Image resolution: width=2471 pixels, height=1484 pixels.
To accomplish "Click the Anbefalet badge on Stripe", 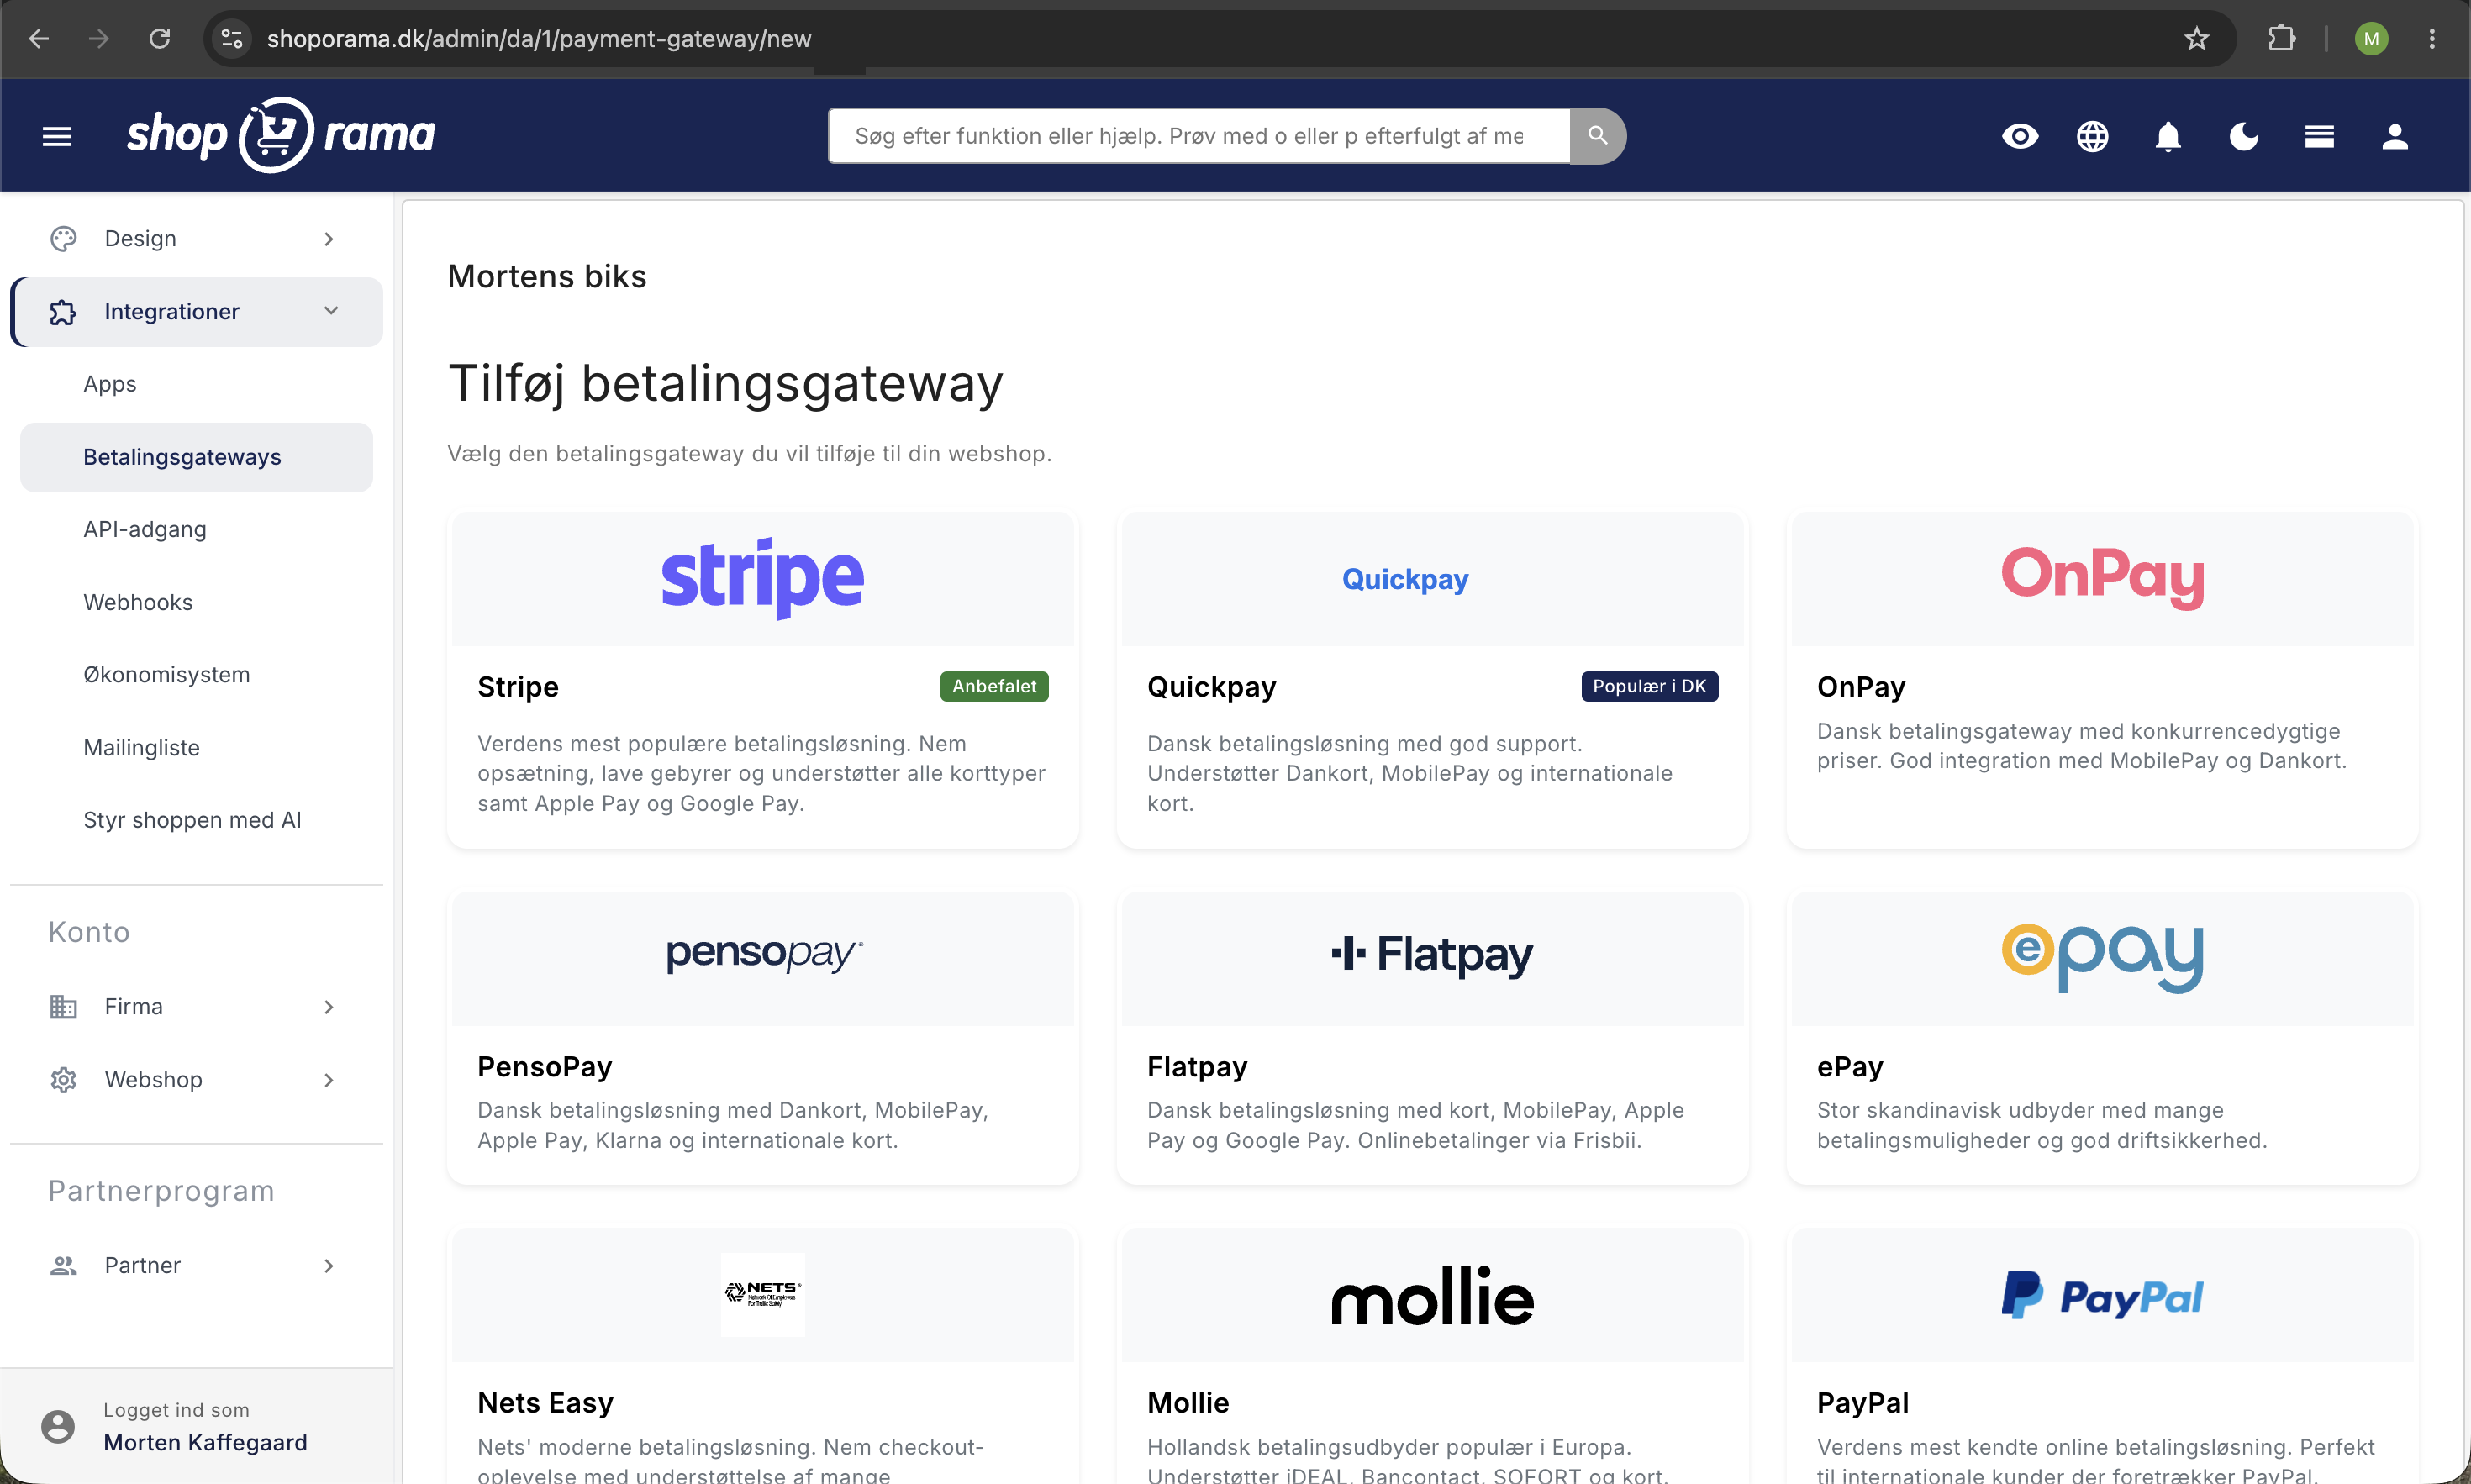I will coord(994,686).
